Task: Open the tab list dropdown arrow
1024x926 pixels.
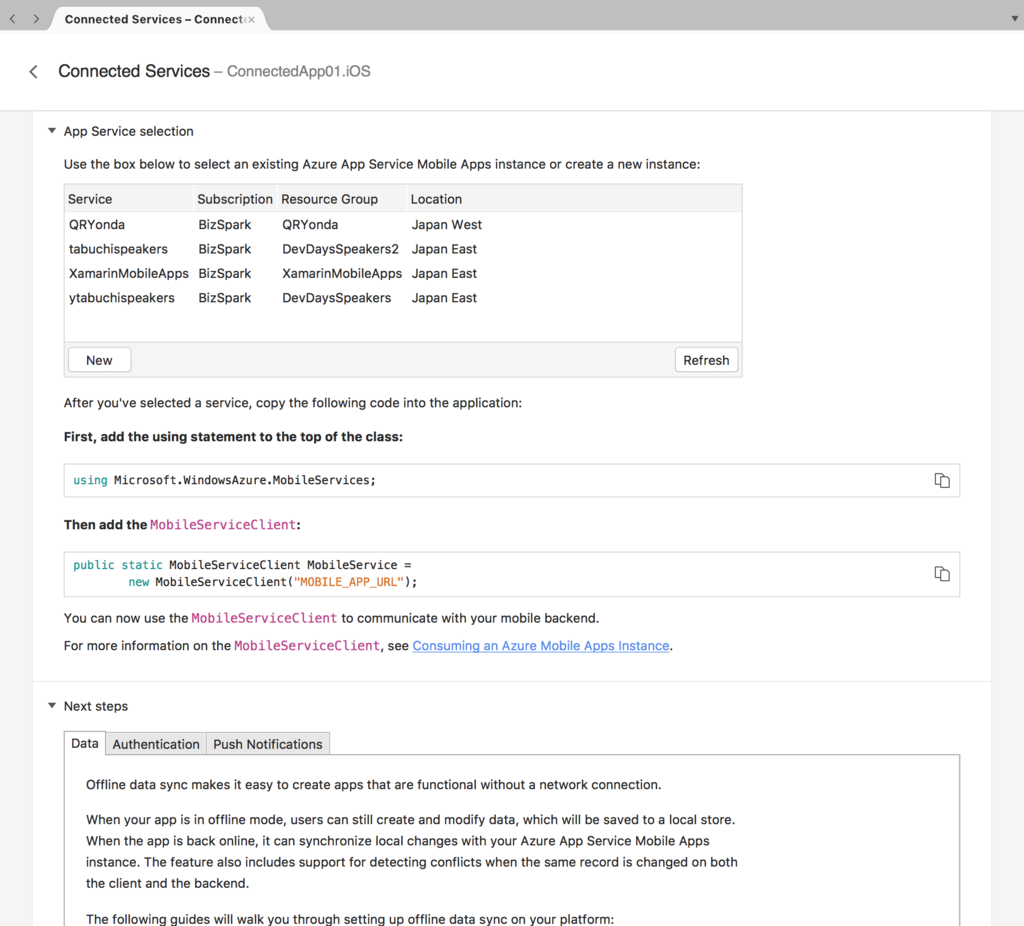Action: 1014,18
